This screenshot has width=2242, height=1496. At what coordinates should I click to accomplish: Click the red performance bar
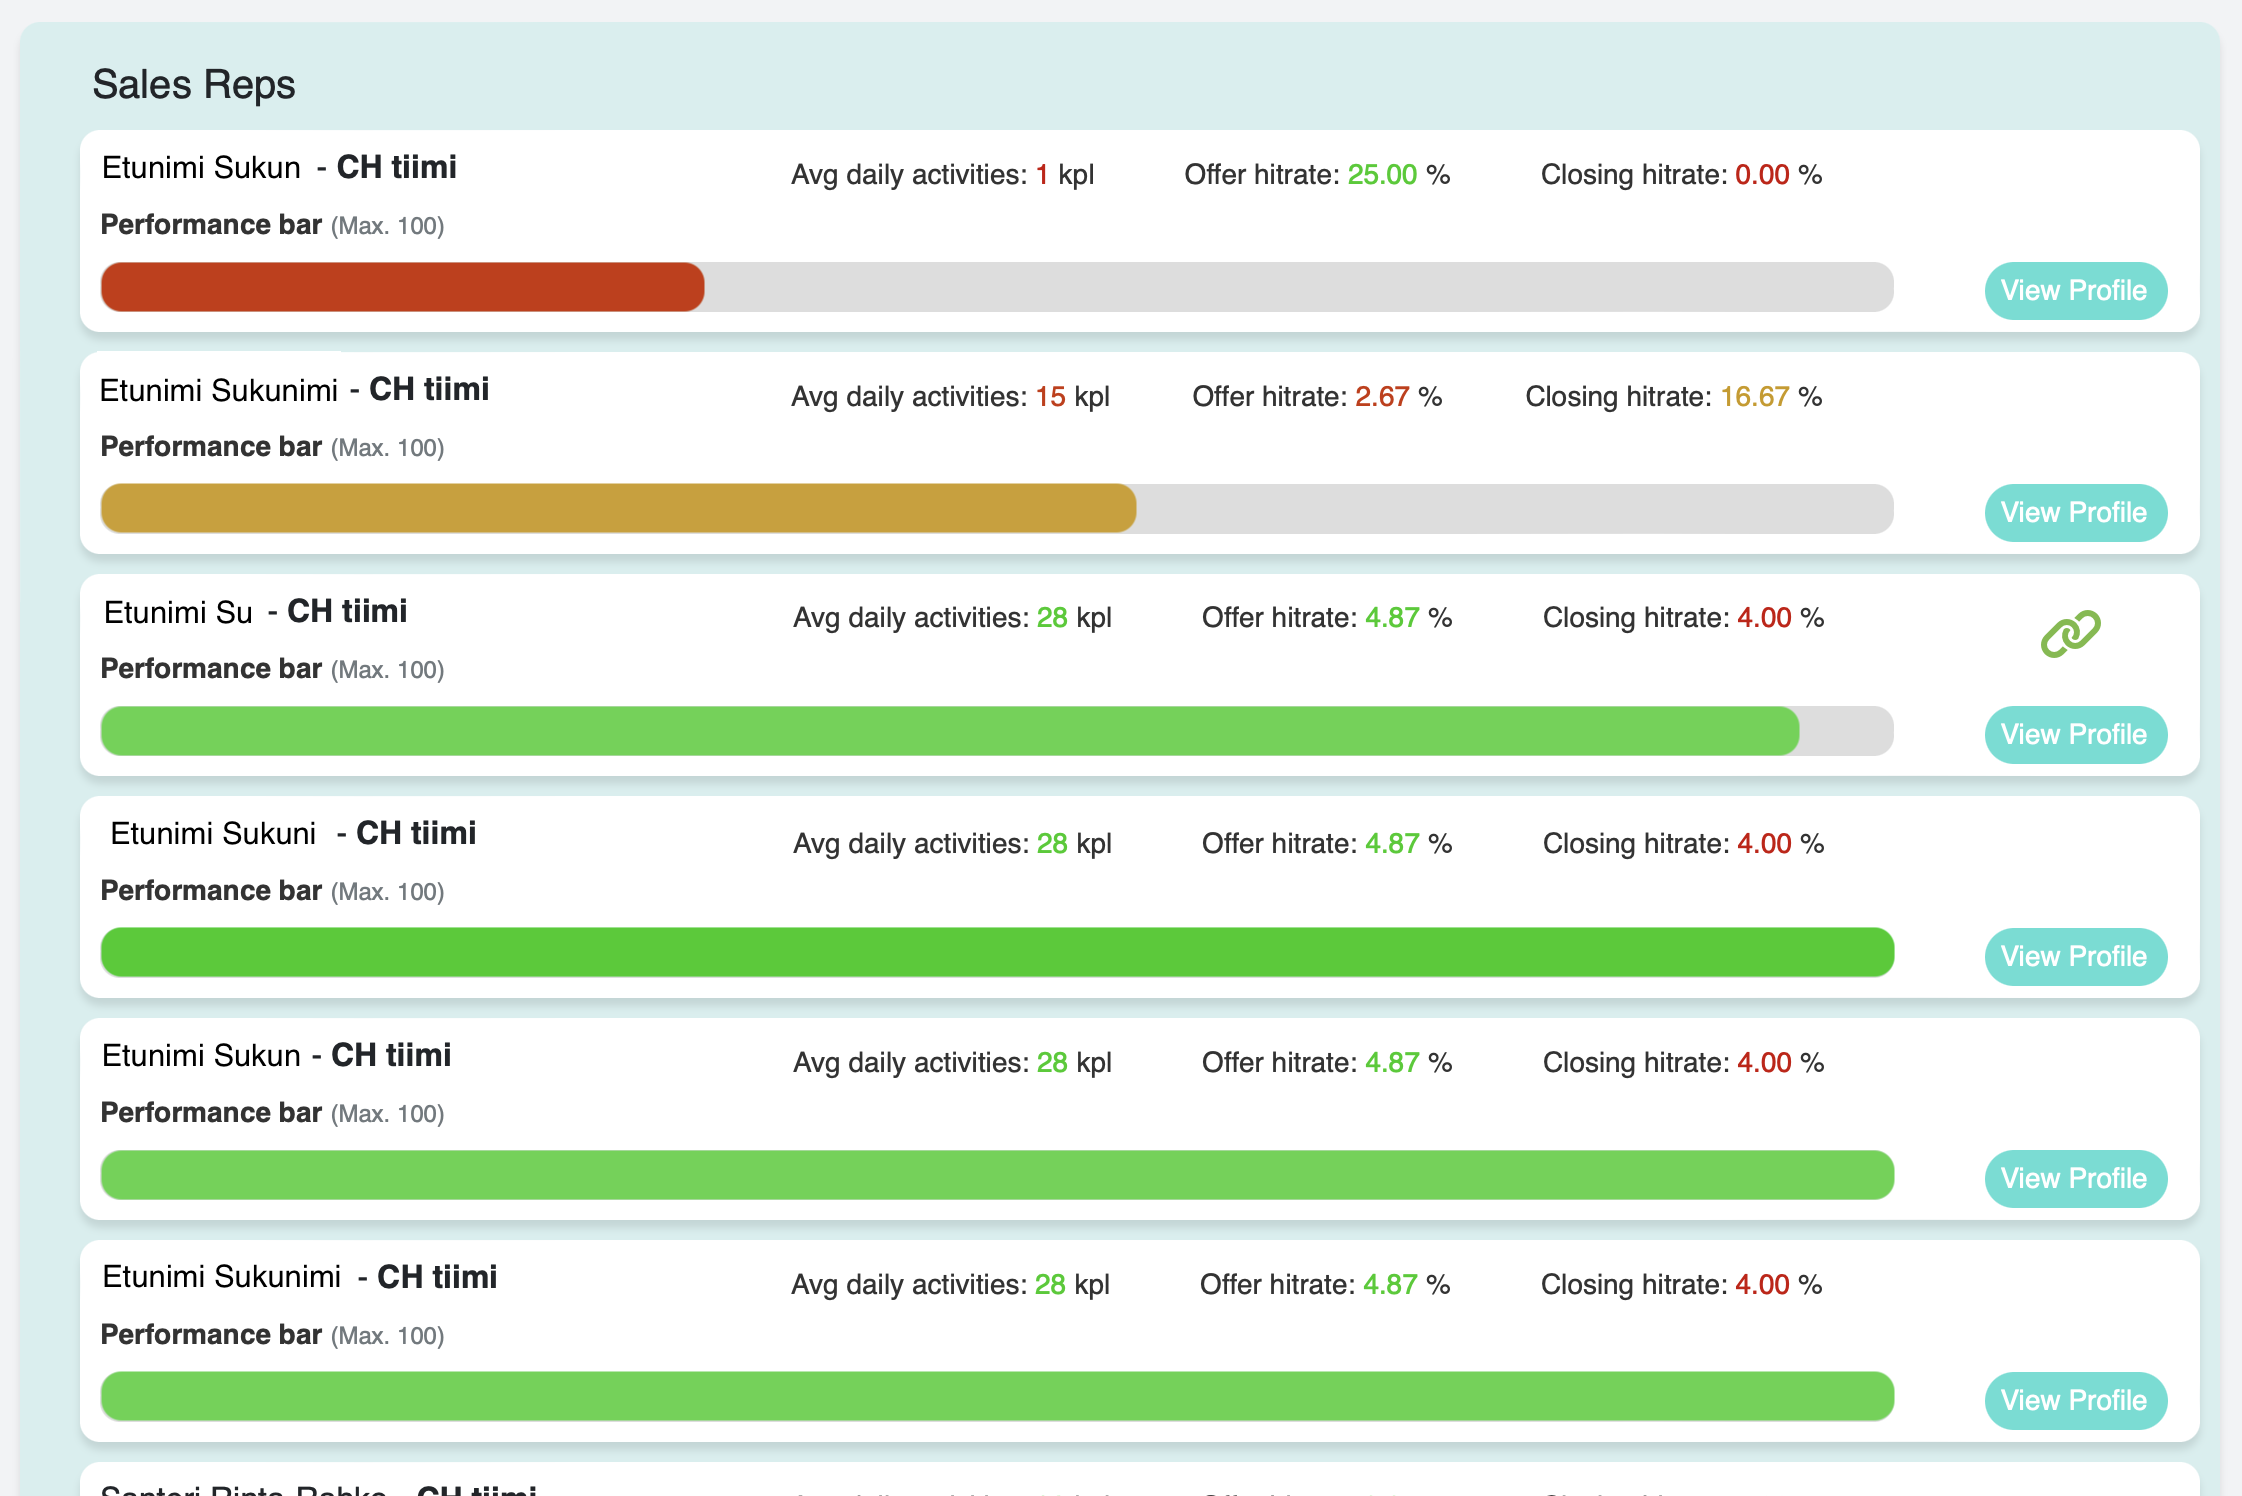[402, 288]
